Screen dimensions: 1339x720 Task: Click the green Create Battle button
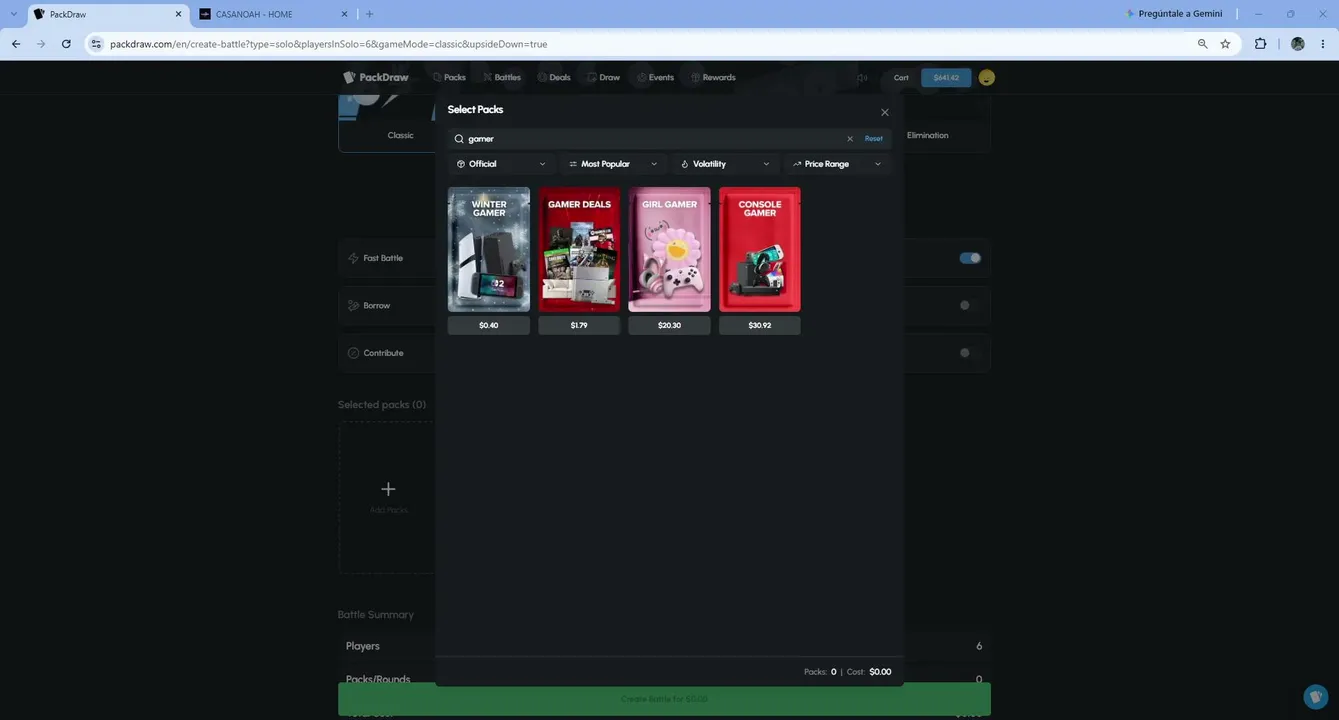pos(664,699)
